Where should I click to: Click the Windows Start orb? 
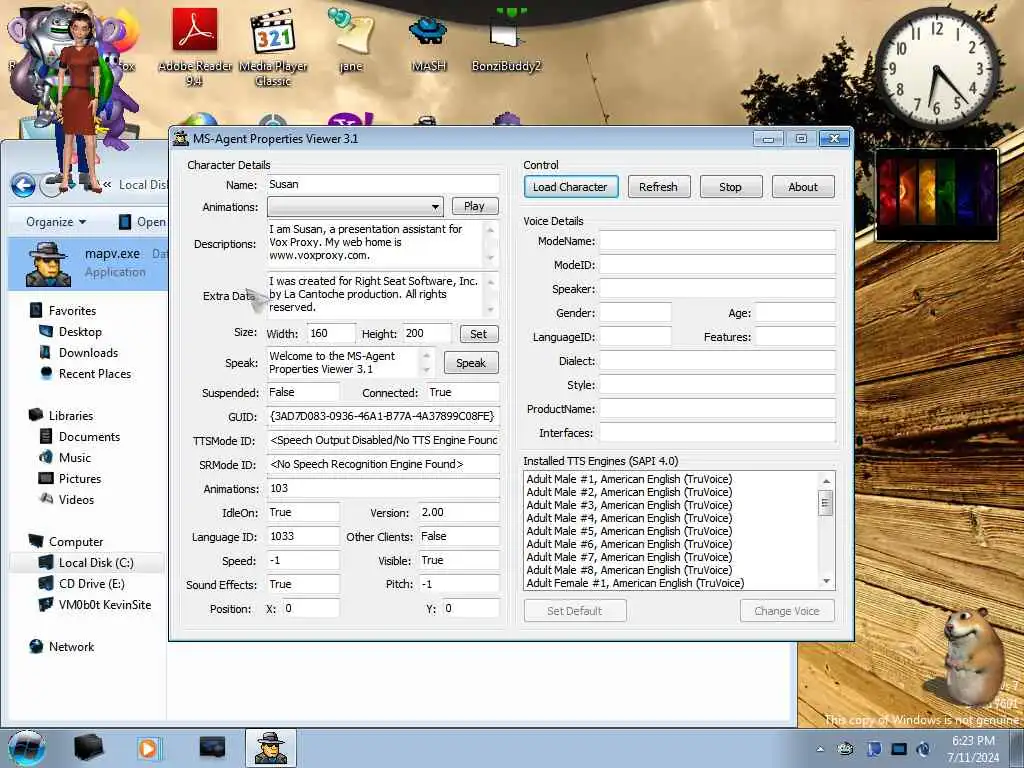(26, 748)
